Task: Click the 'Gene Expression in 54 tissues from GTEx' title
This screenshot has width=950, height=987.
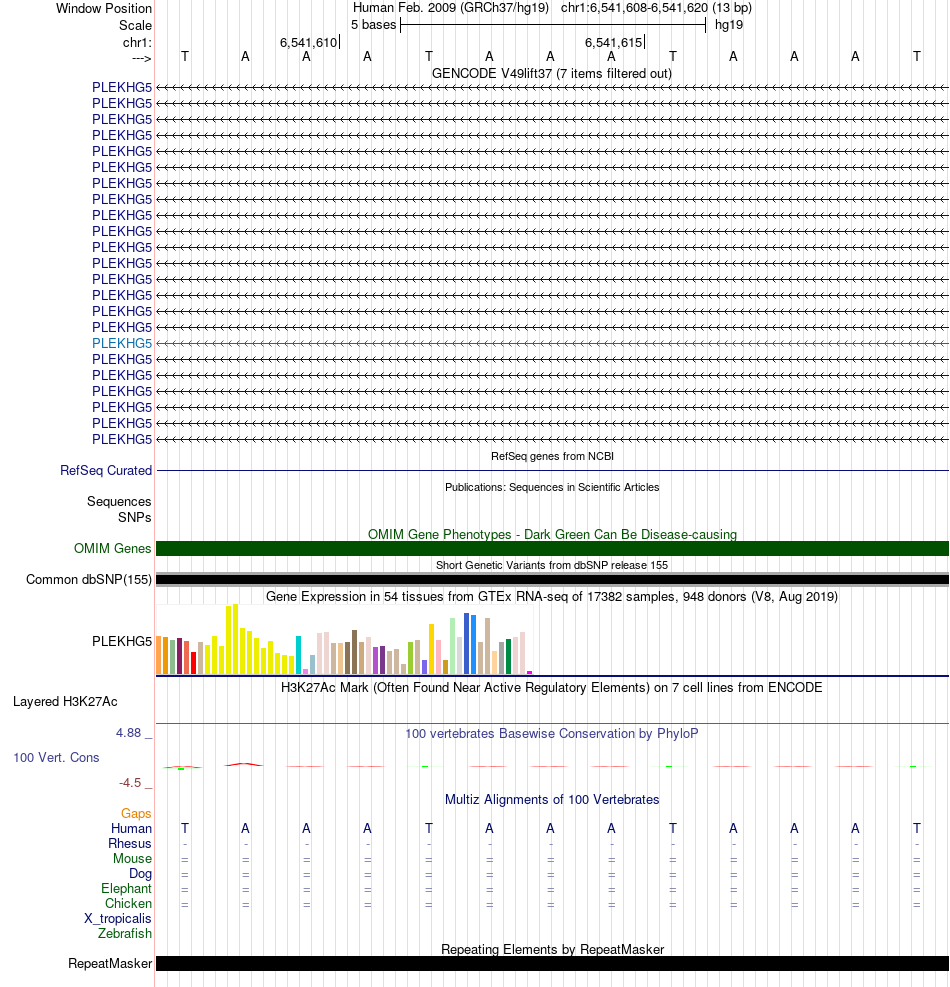Action: [x=551, y=596]
